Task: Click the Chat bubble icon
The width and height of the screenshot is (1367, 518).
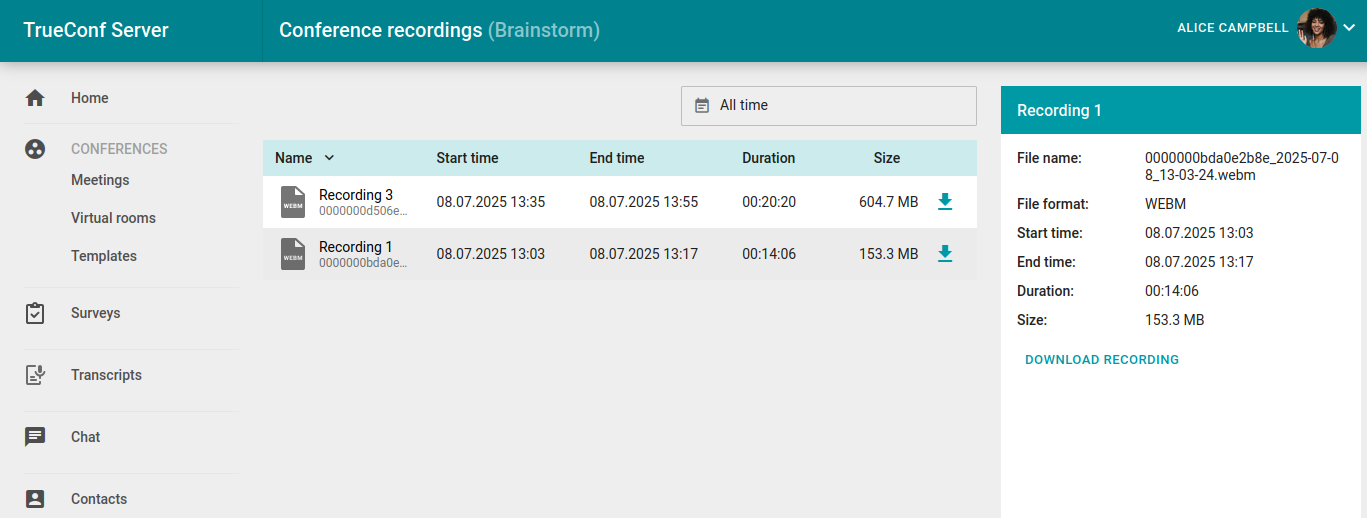Action: tap(35, 437)
